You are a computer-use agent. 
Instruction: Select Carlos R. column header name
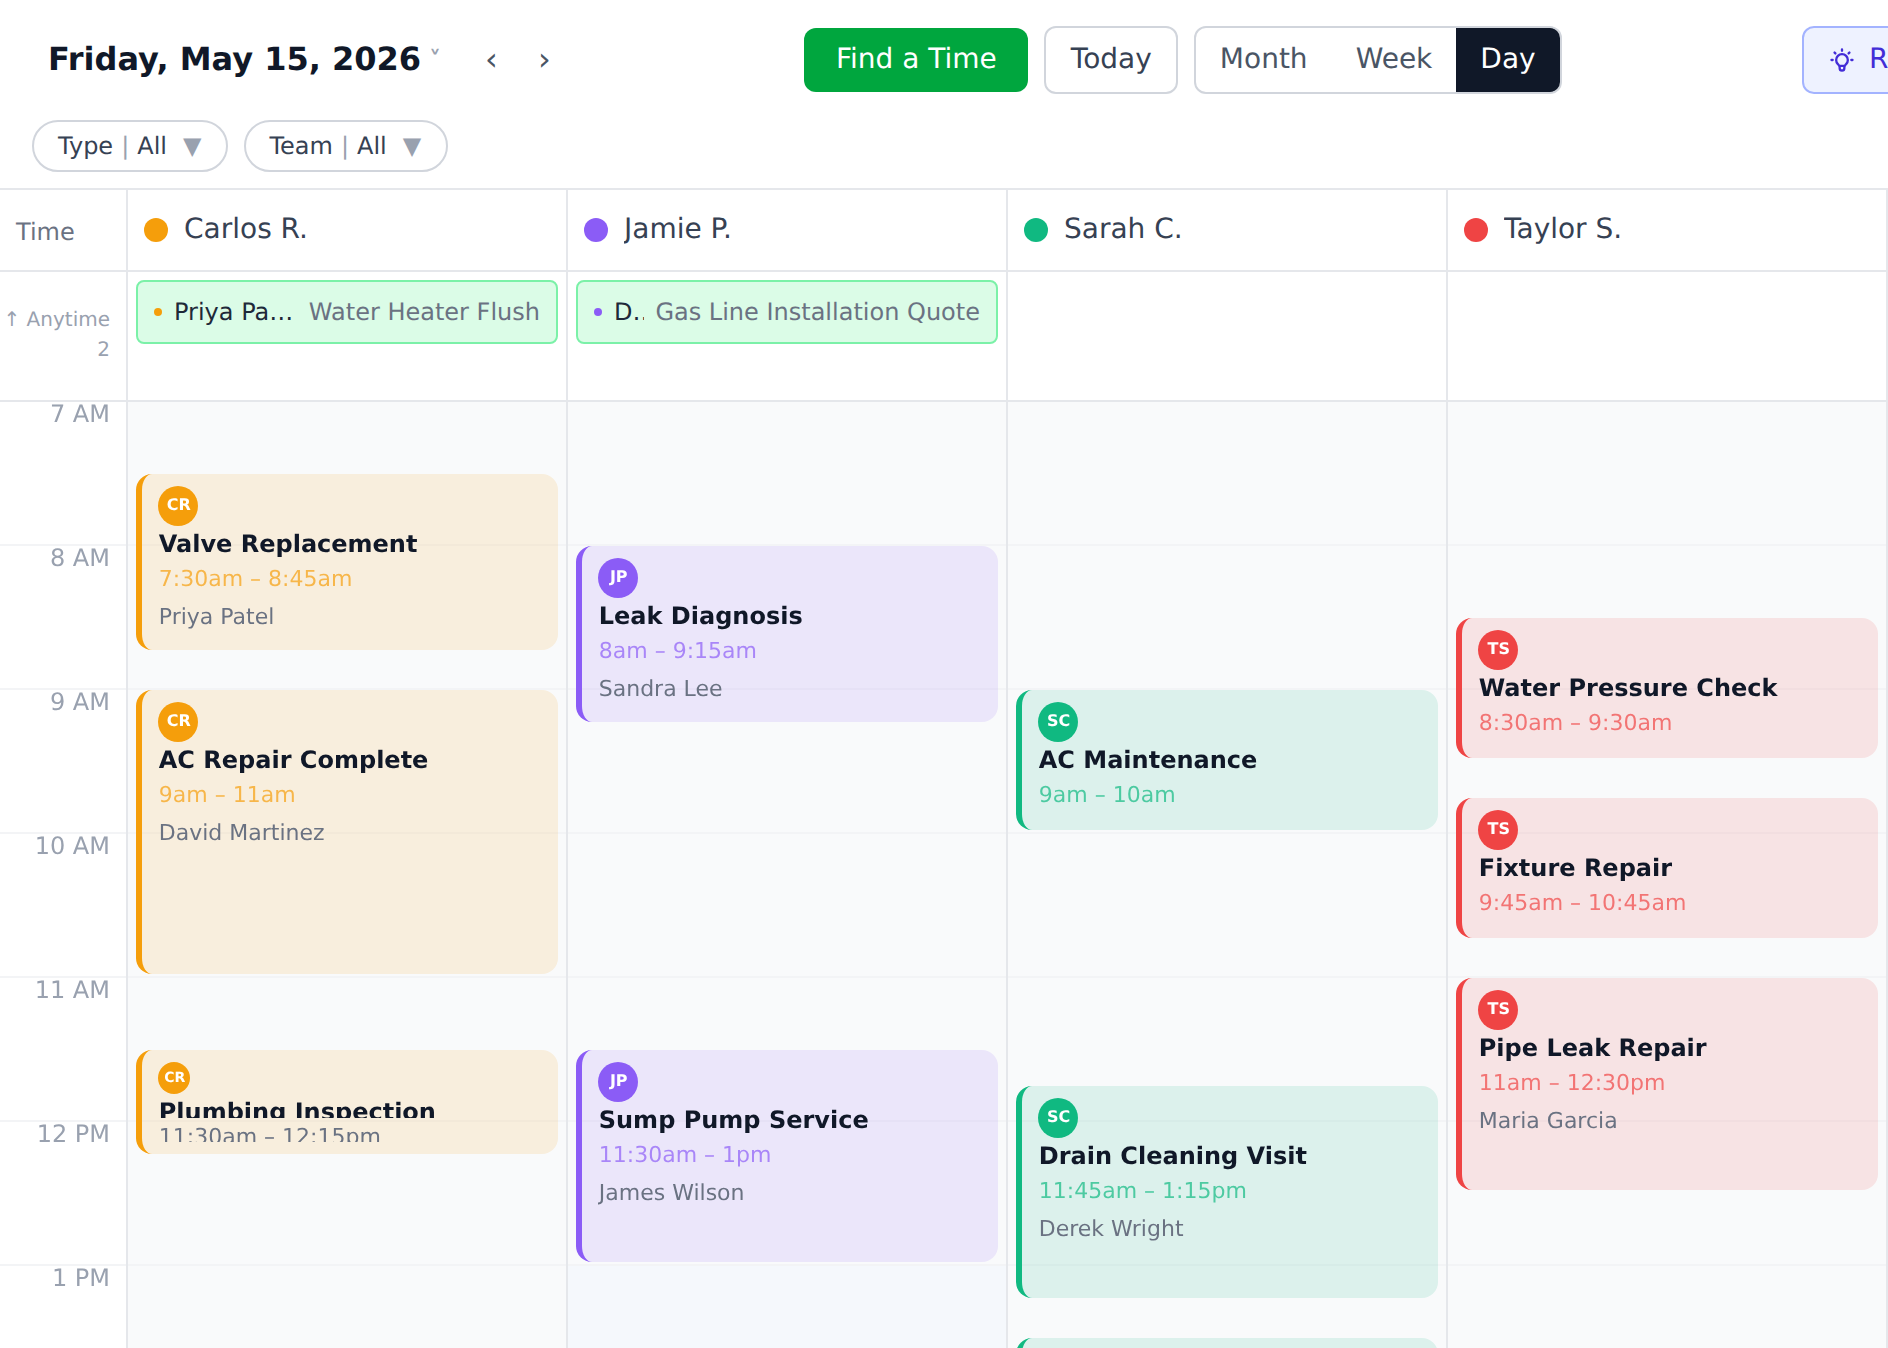[245, 229]
